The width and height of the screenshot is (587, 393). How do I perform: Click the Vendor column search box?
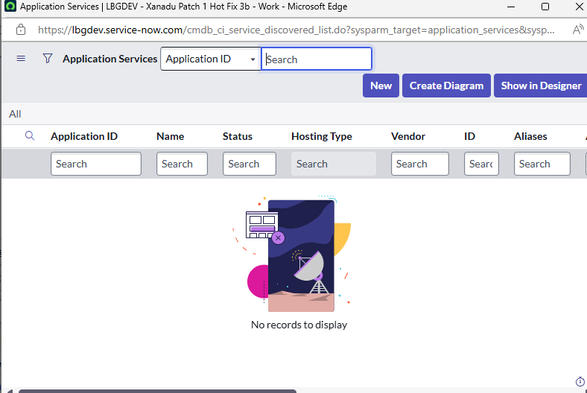point(420,164)
